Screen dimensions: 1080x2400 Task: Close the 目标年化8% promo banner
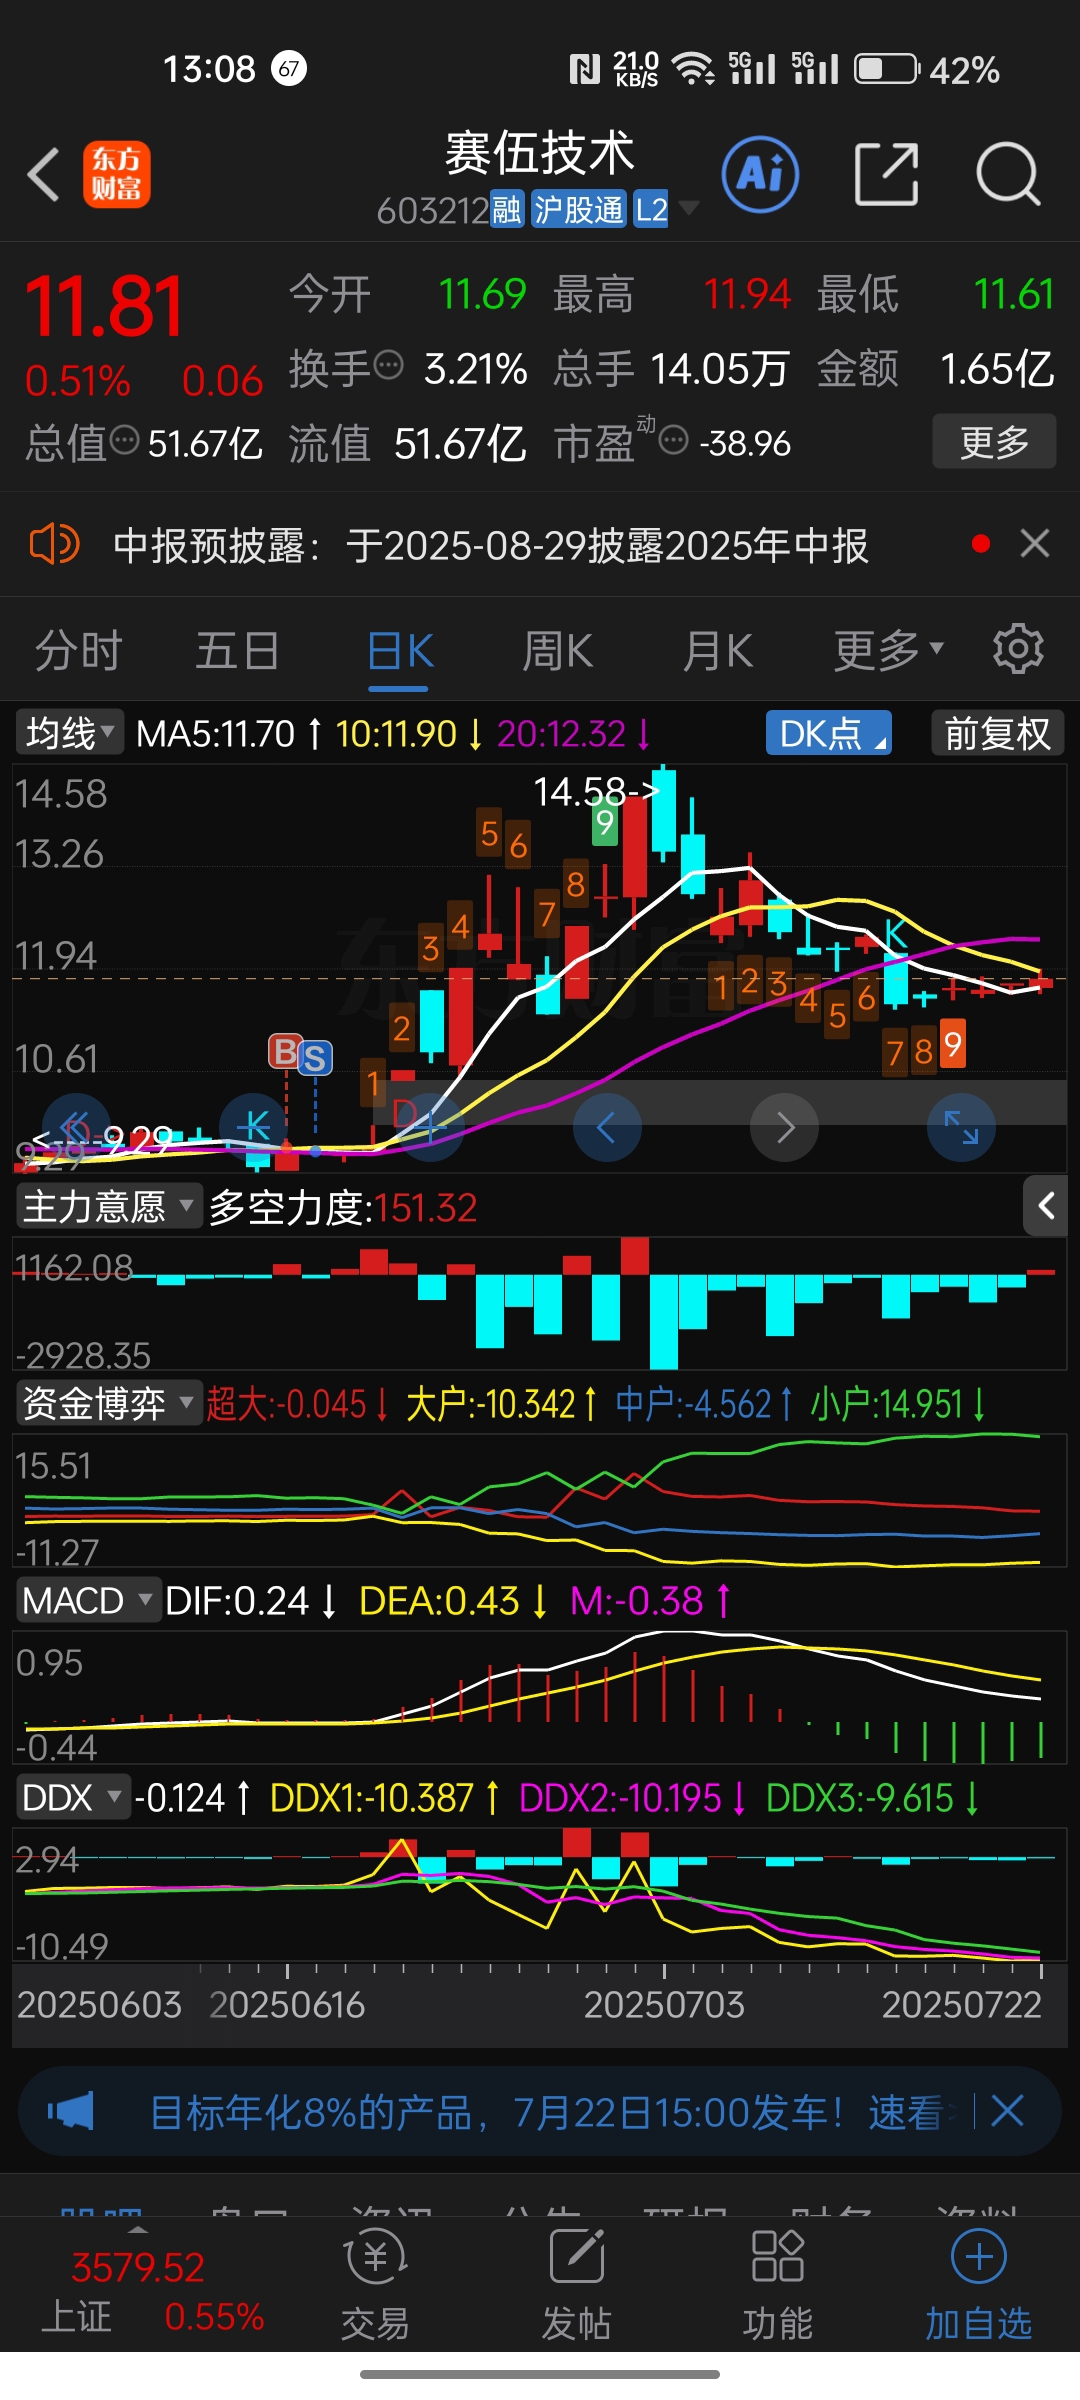coord(1007,2111)
